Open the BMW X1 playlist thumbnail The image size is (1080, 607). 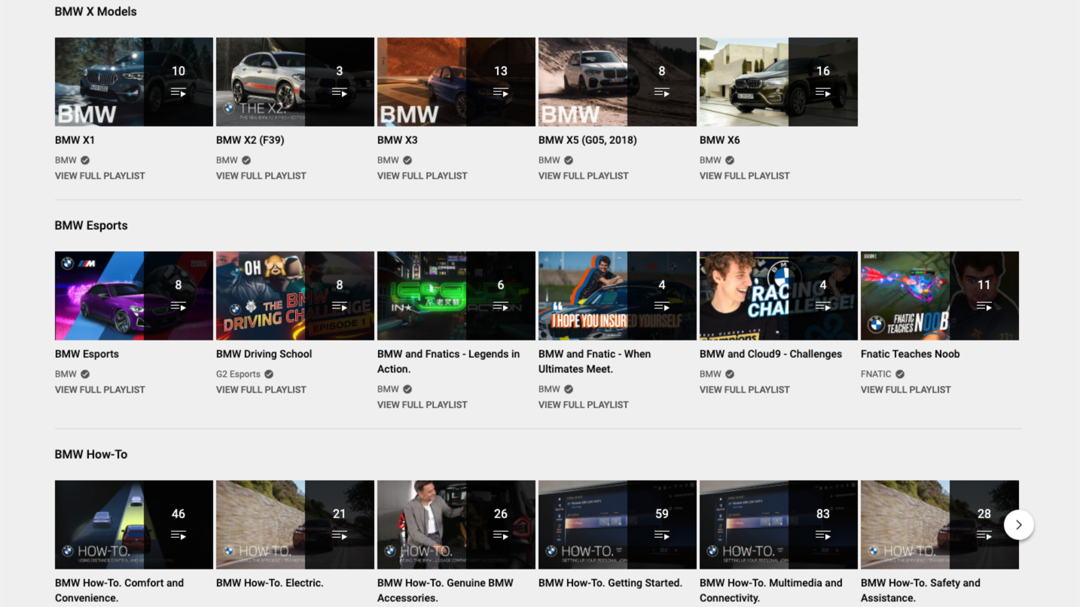point(134,82)
